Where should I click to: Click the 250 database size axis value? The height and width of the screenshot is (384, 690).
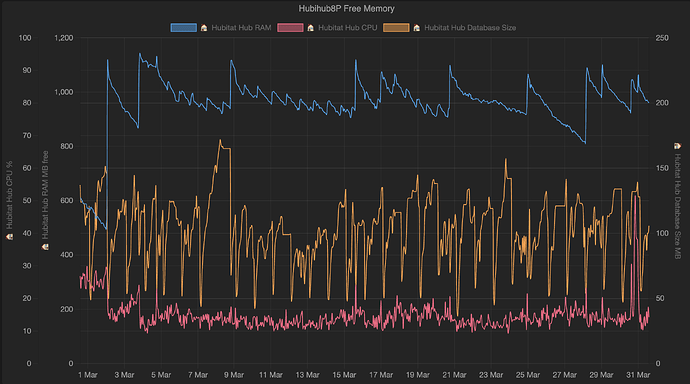(662, 38)
